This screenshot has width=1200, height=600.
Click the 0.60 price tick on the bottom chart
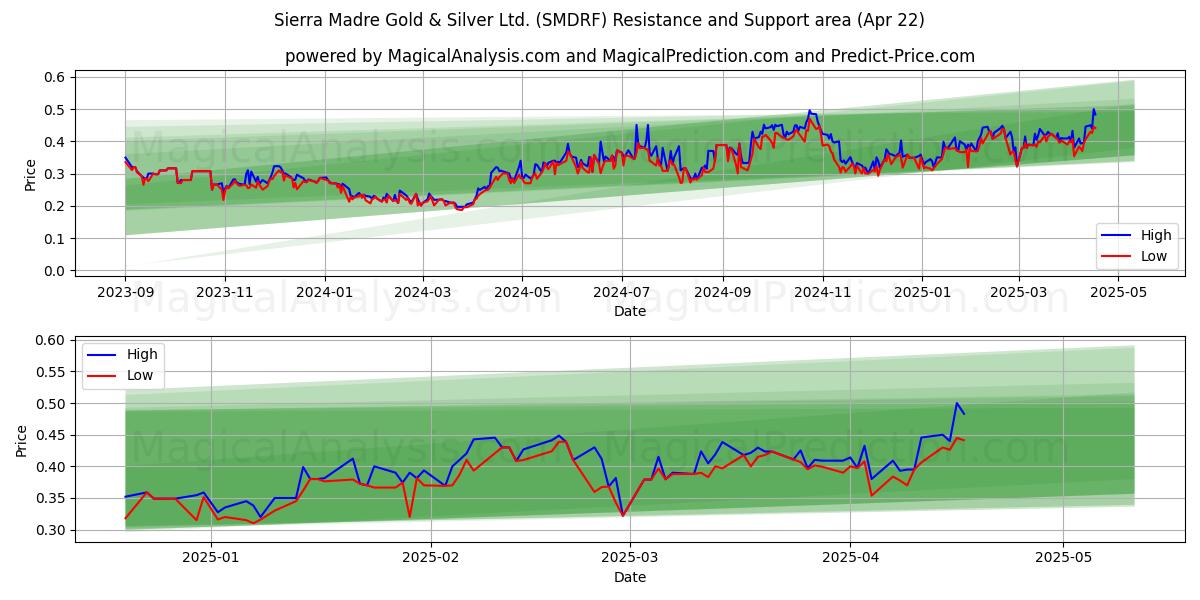51,341
